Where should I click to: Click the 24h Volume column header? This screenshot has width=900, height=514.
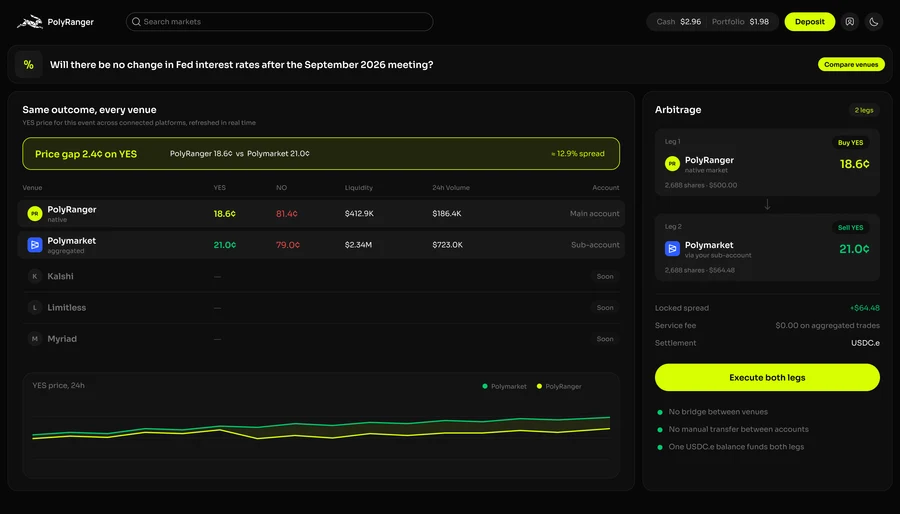point(451,188)
